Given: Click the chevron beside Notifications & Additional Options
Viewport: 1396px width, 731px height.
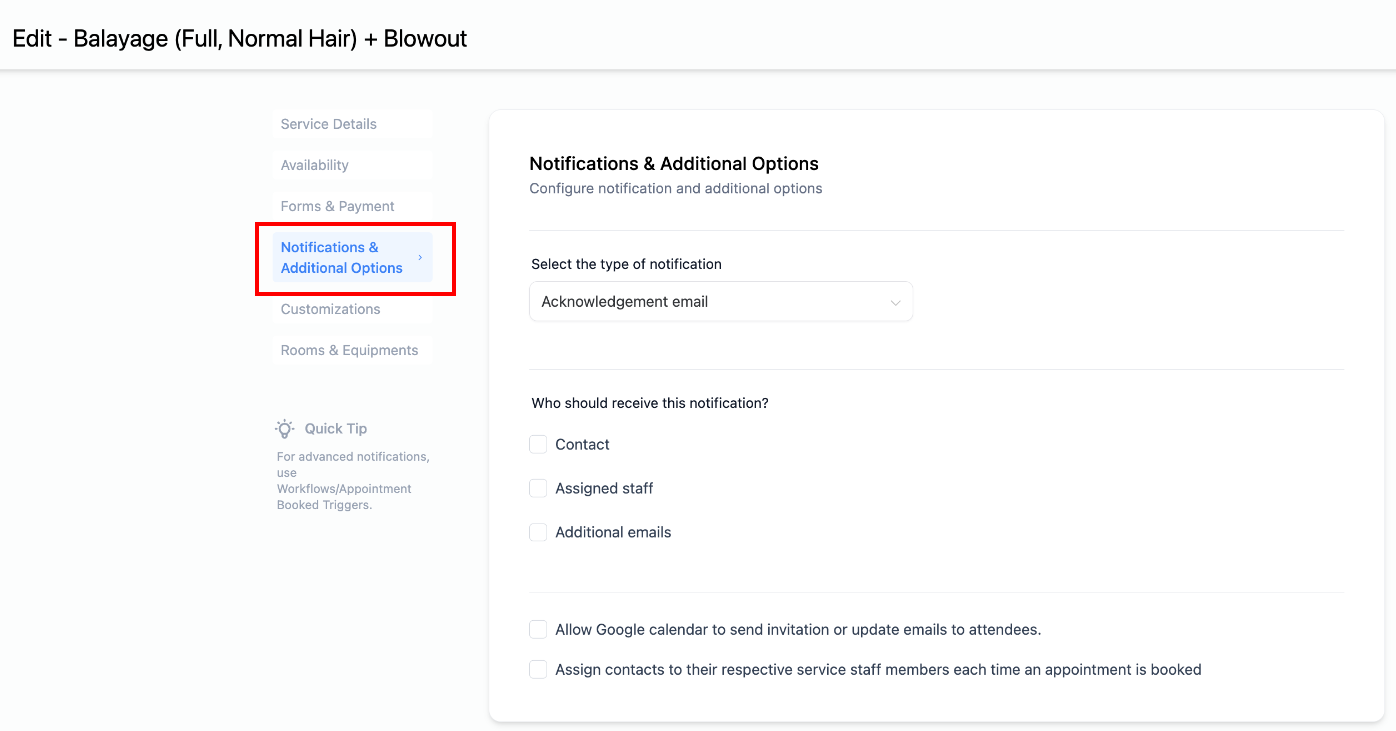Looking at the screenshot, I should coord(420,258).
